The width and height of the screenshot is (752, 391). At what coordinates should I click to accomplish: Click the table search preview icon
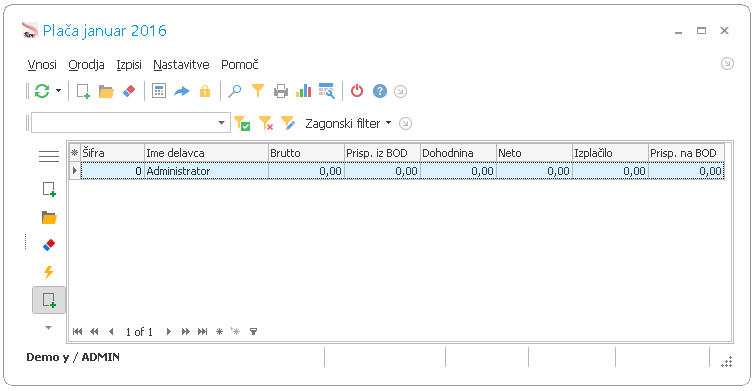(x=327, y=91)
